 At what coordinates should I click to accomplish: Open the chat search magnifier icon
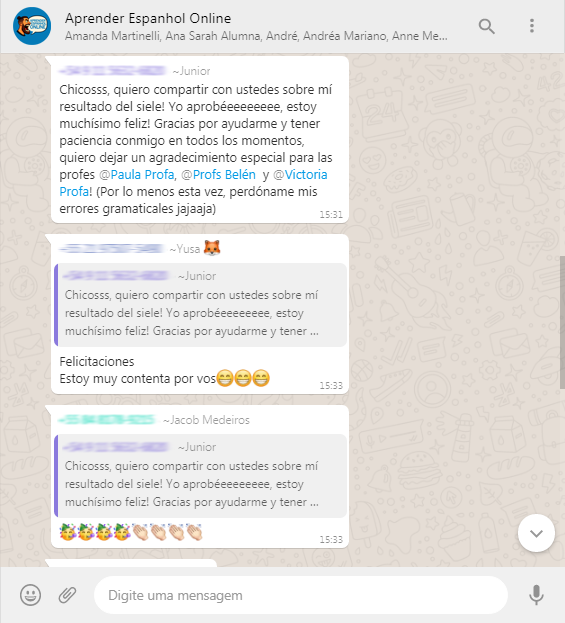click(486, 26)
